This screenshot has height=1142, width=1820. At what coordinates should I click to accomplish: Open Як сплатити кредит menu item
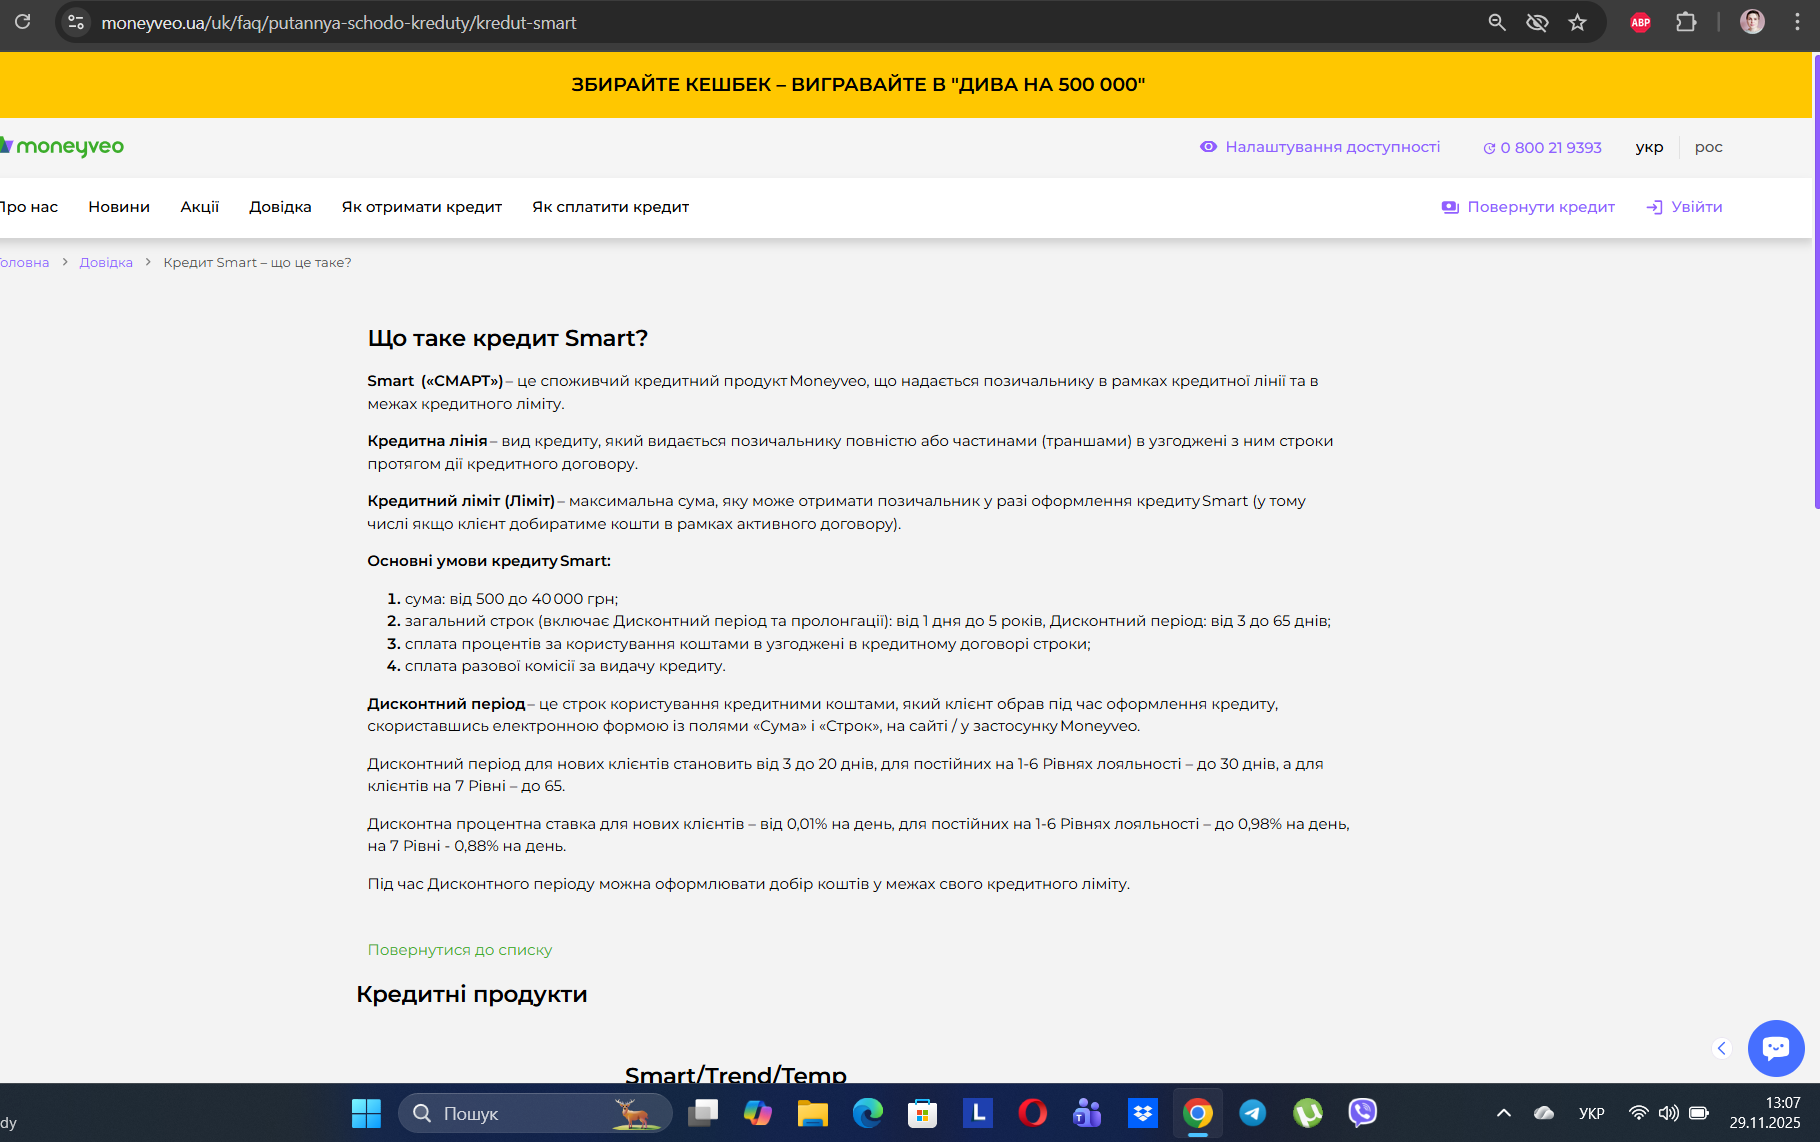[610, 207]
